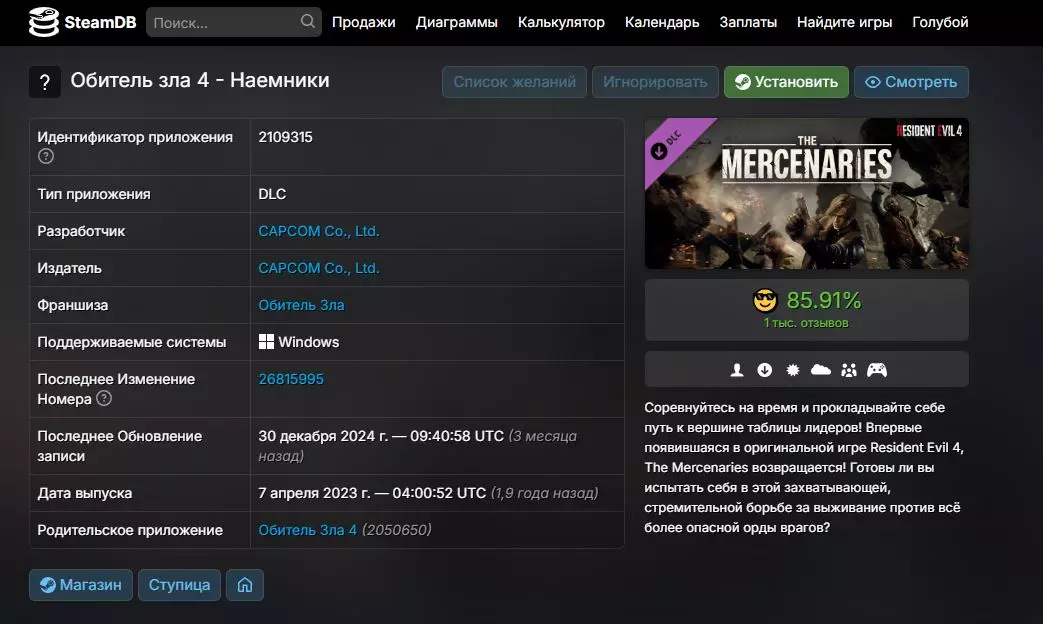Click the question mark app icon
The image size is (1043, 624).
[x=45, y=82]
